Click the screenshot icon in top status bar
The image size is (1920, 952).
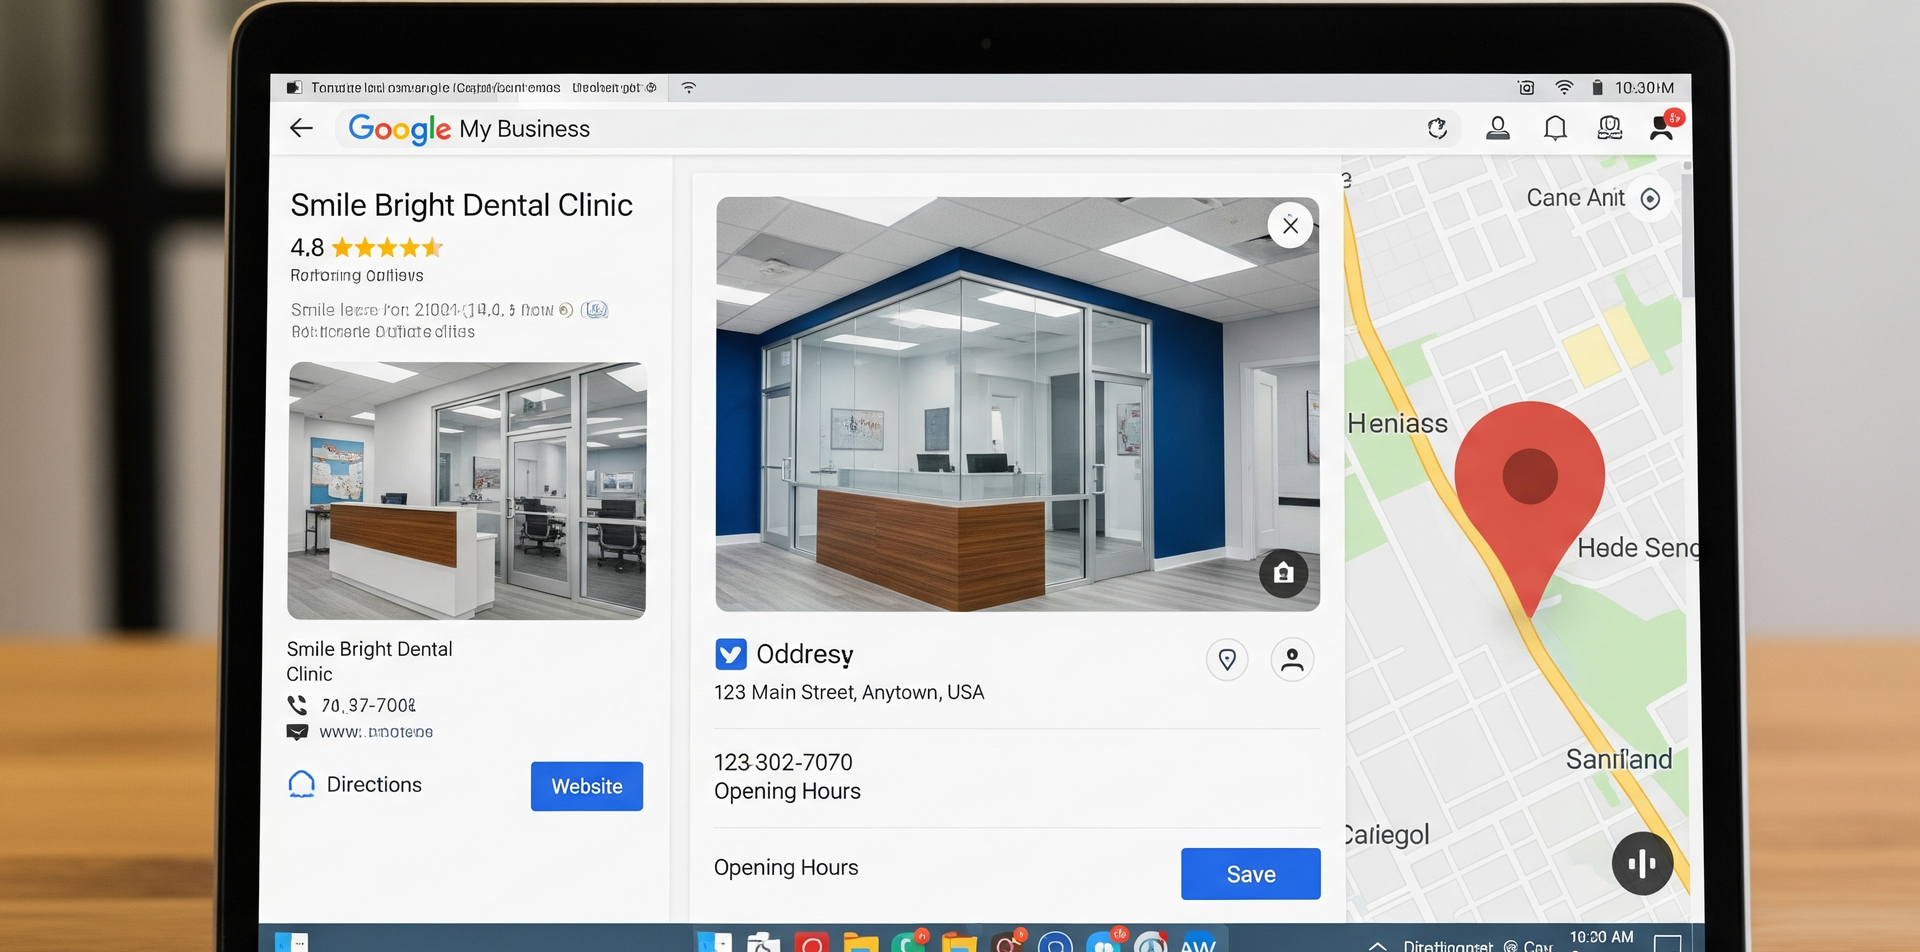tap(1526, 88)
